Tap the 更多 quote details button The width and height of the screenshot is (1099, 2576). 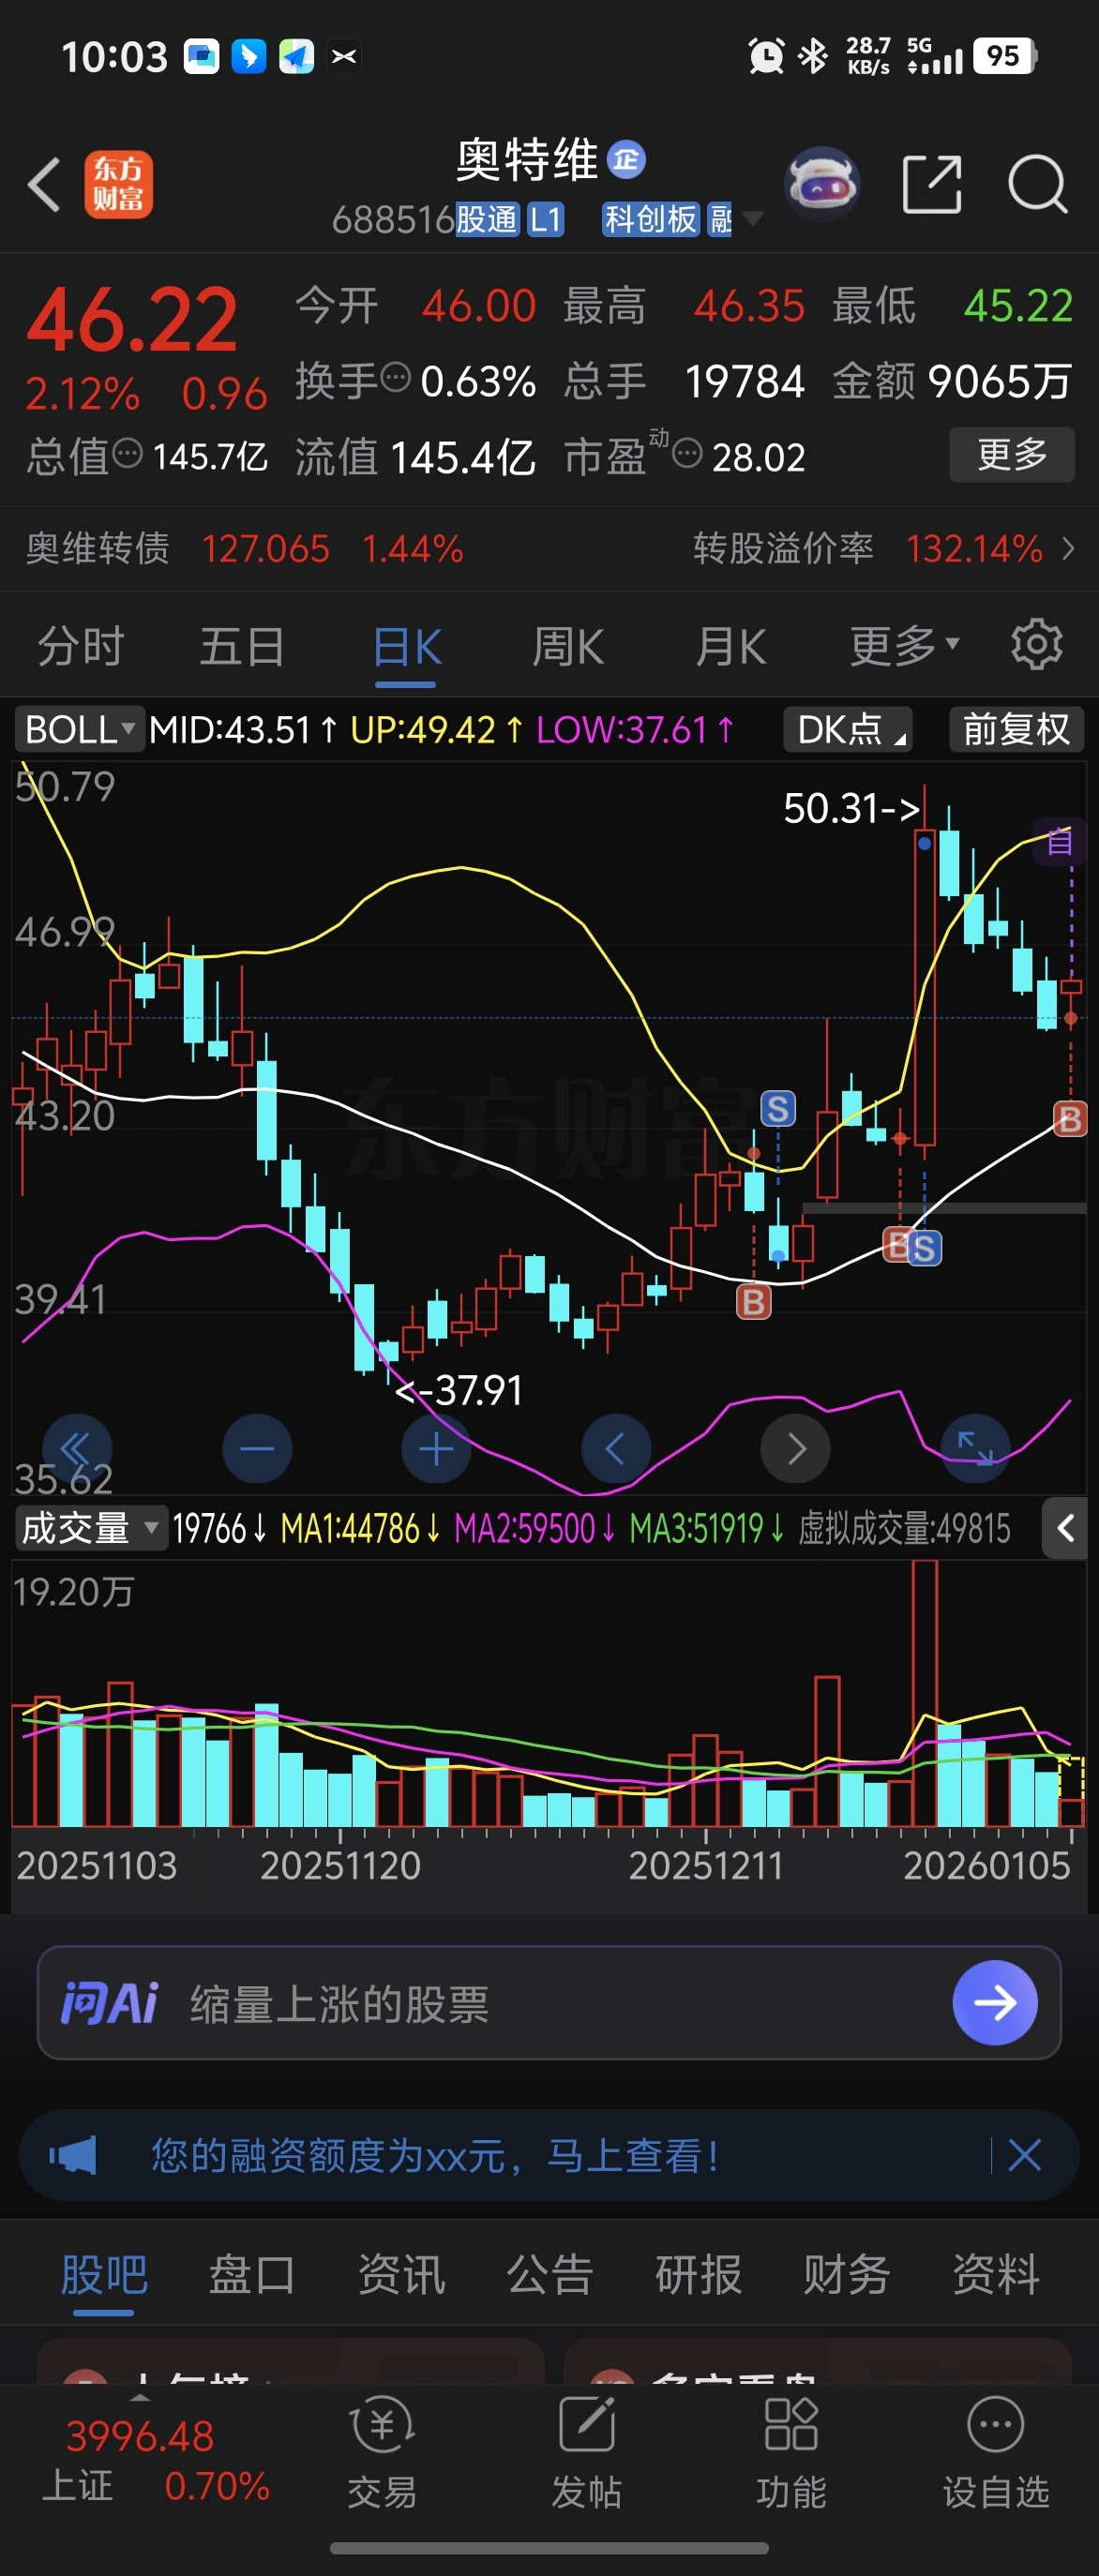point(1012,454)
